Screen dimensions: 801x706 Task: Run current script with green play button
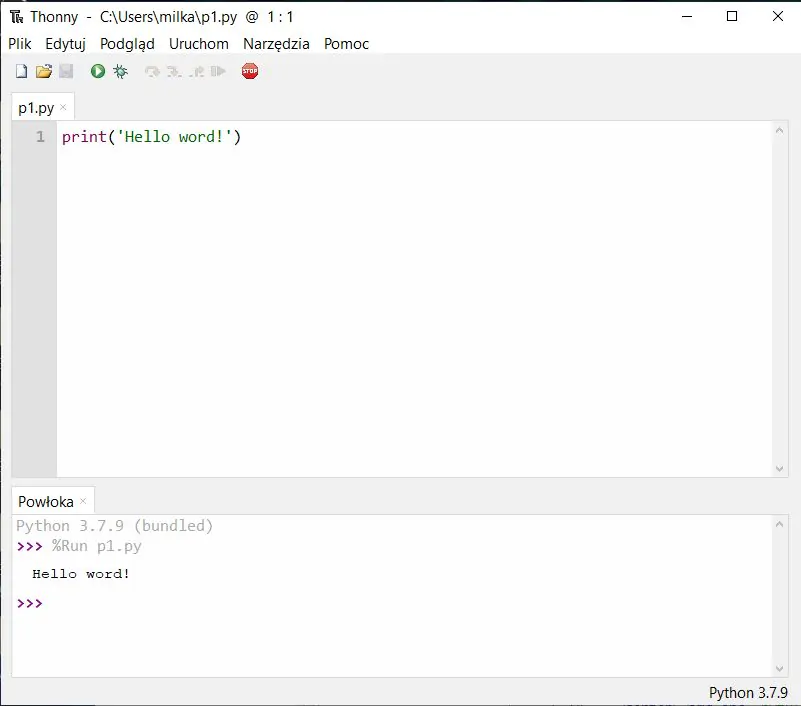pyautogui.click(x=98, y=71)
